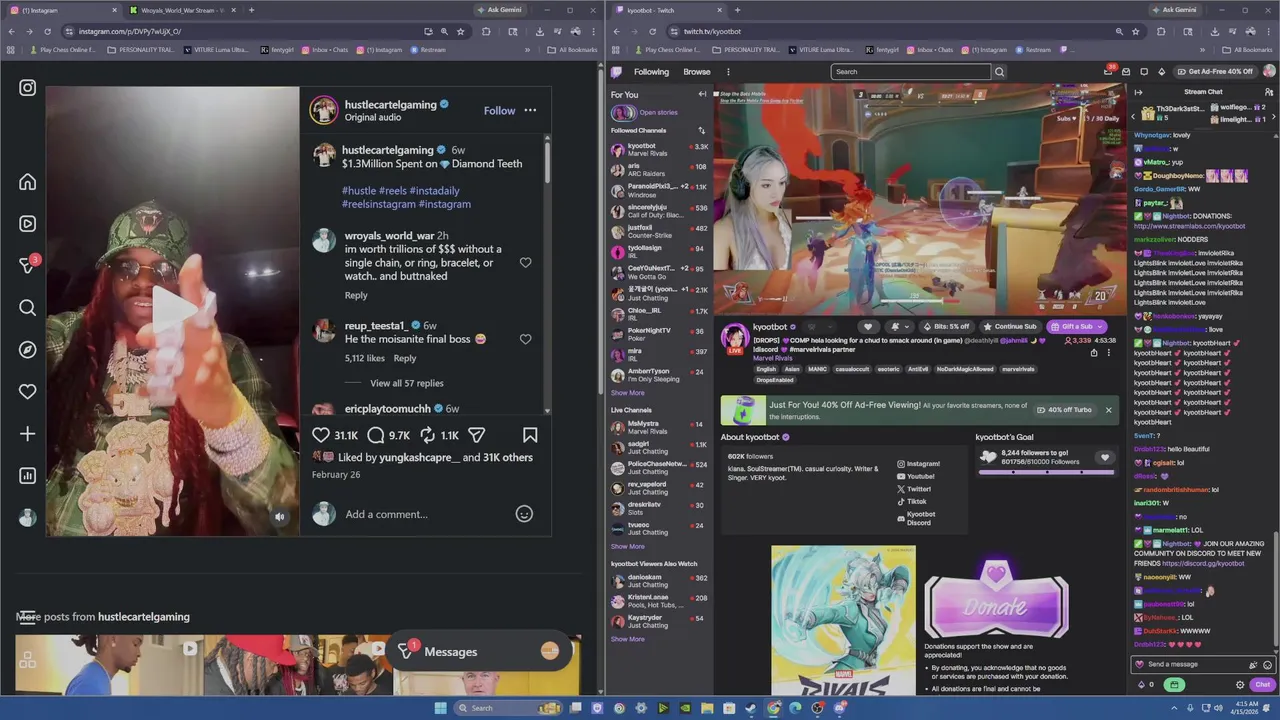Click the 40% off Turbo button

point(1065,410)
